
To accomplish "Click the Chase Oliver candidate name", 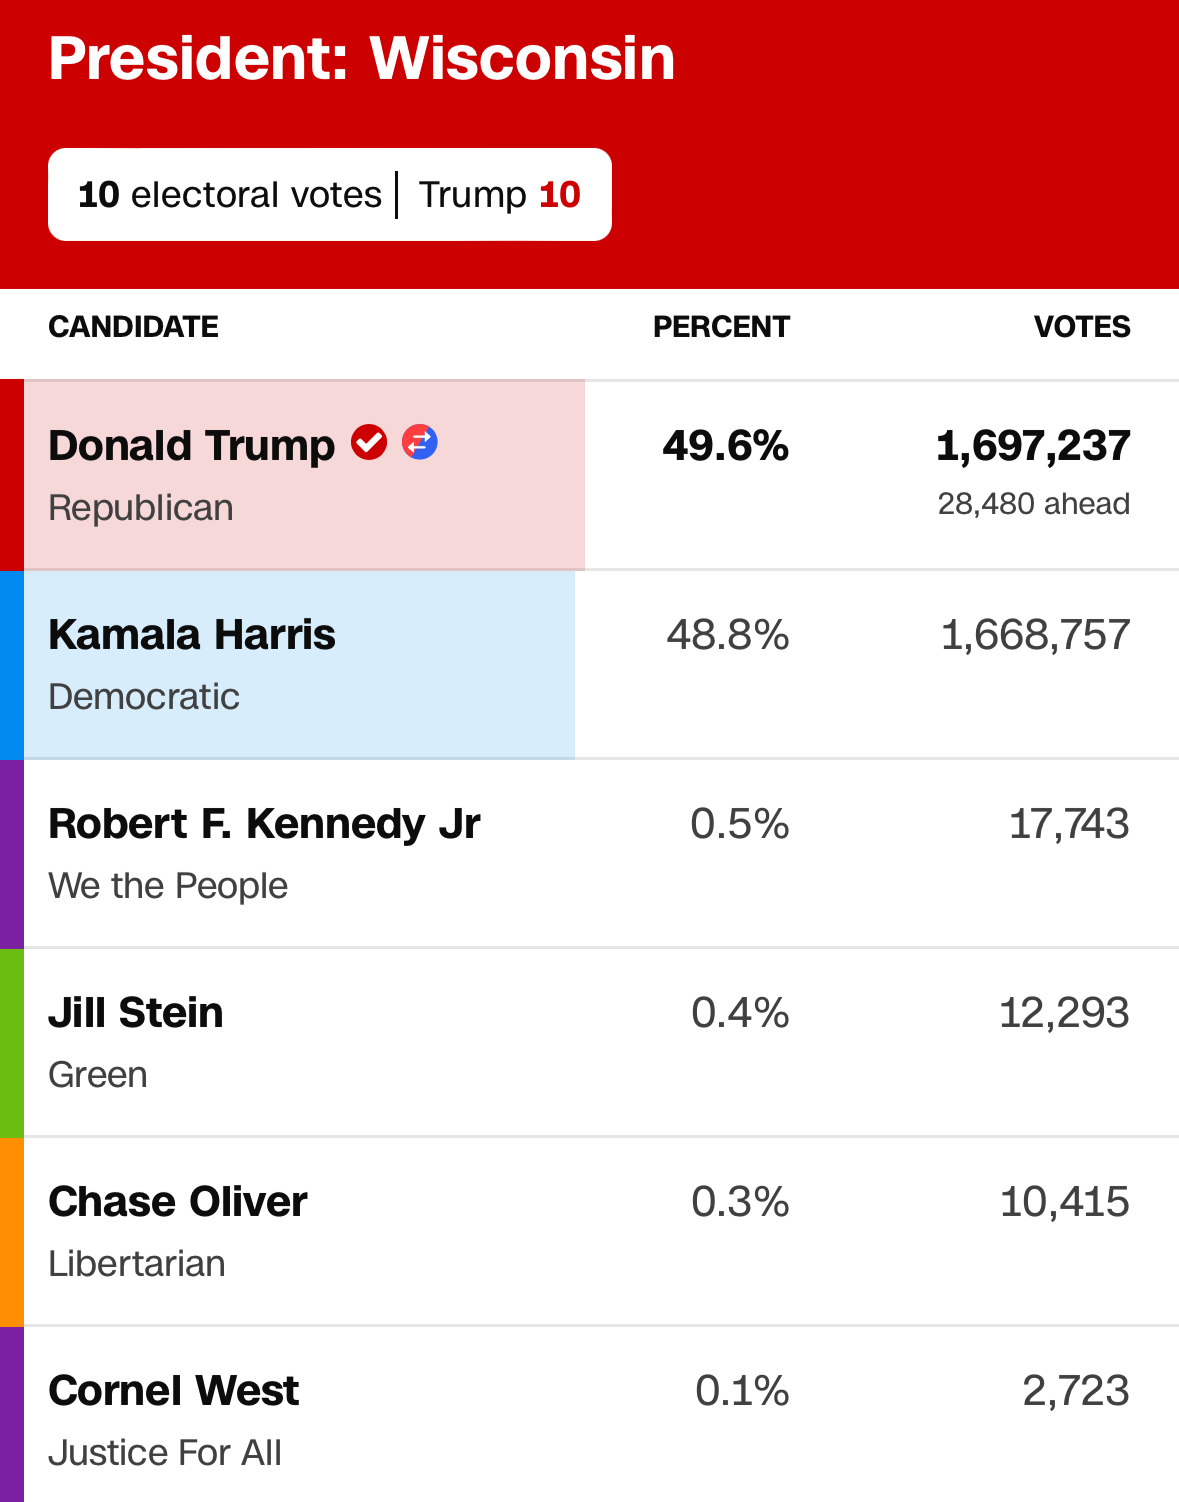I will [178, 1202].
